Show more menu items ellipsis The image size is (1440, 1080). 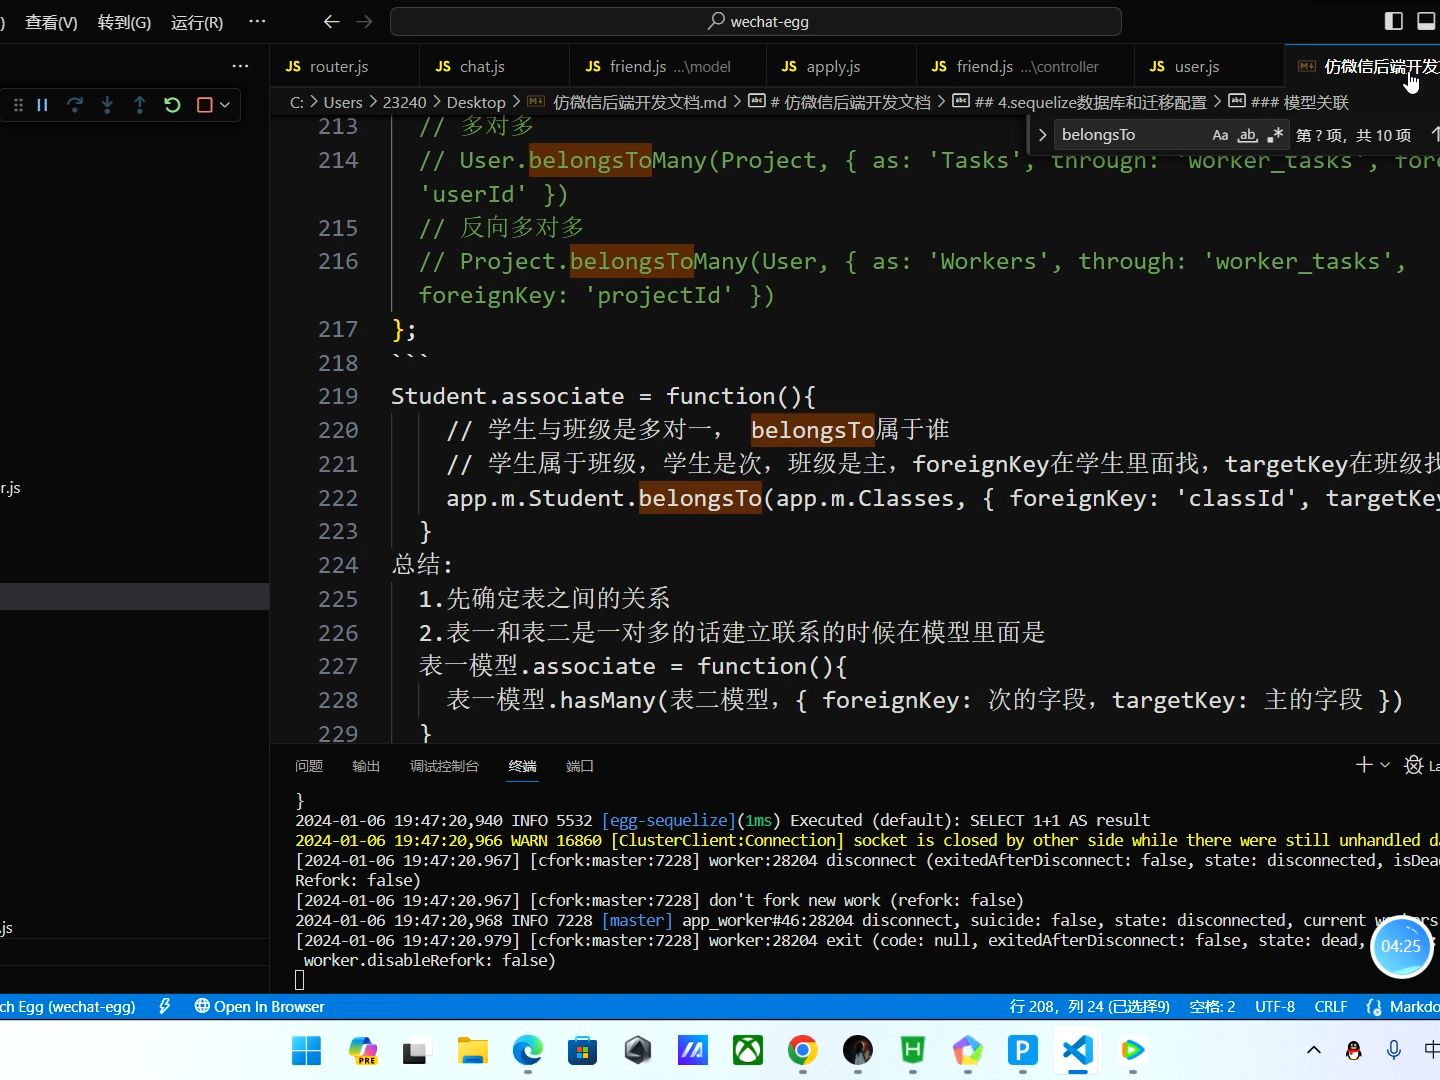pyautogui.click(x=257, y=21)
